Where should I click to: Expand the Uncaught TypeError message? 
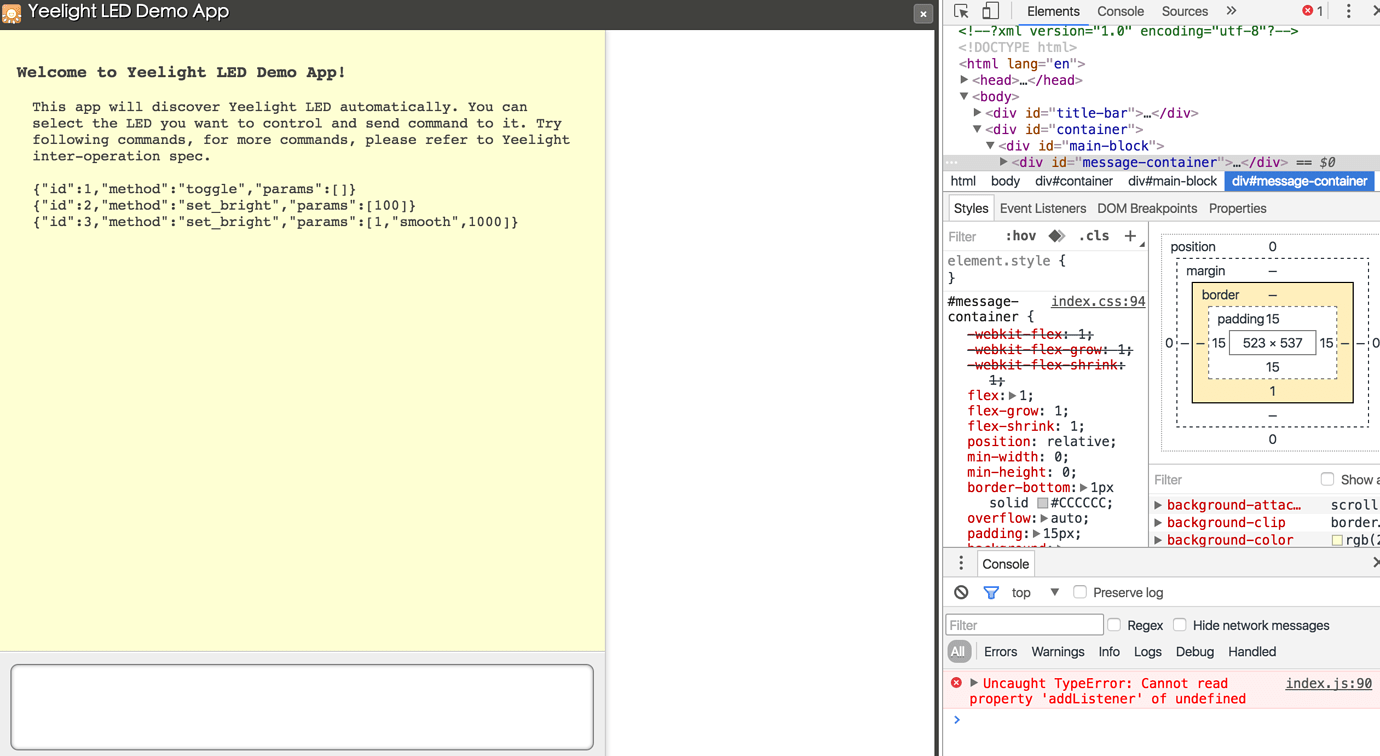pos(973,683)
